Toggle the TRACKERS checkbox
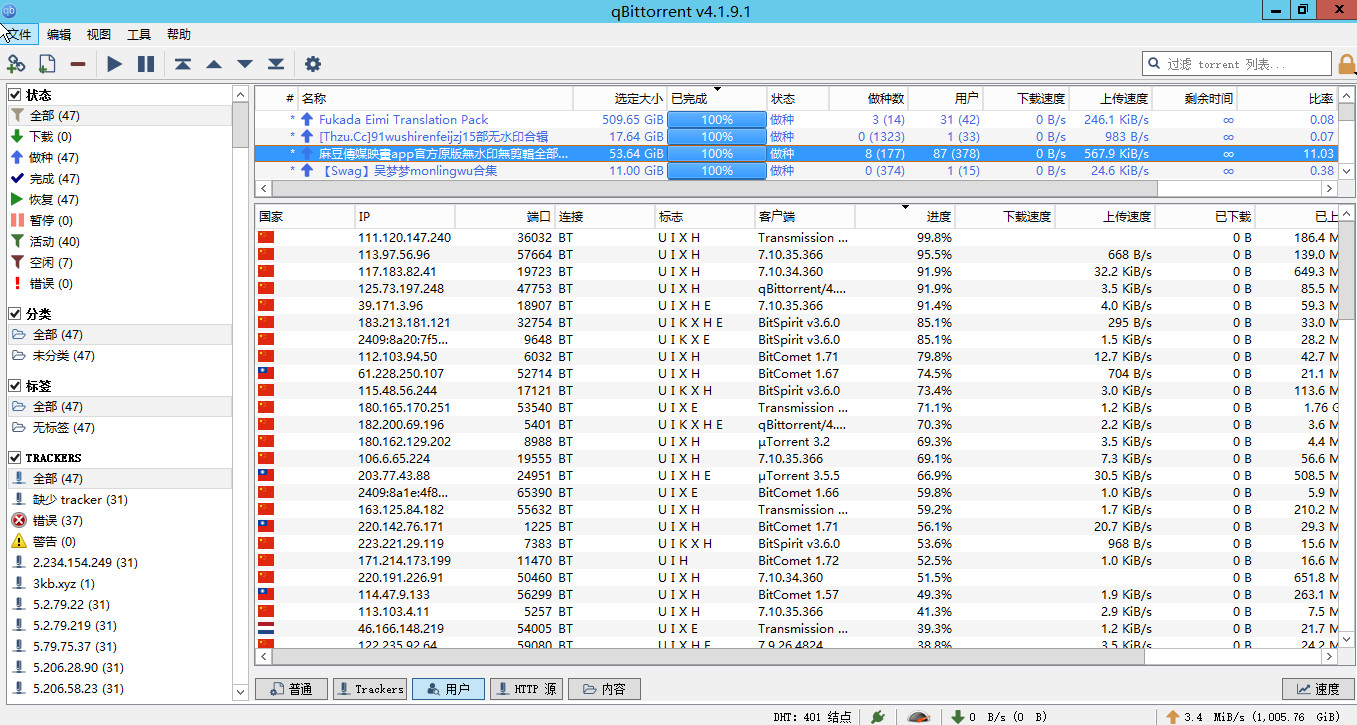The image size is (1357, 725). (15, 458)
